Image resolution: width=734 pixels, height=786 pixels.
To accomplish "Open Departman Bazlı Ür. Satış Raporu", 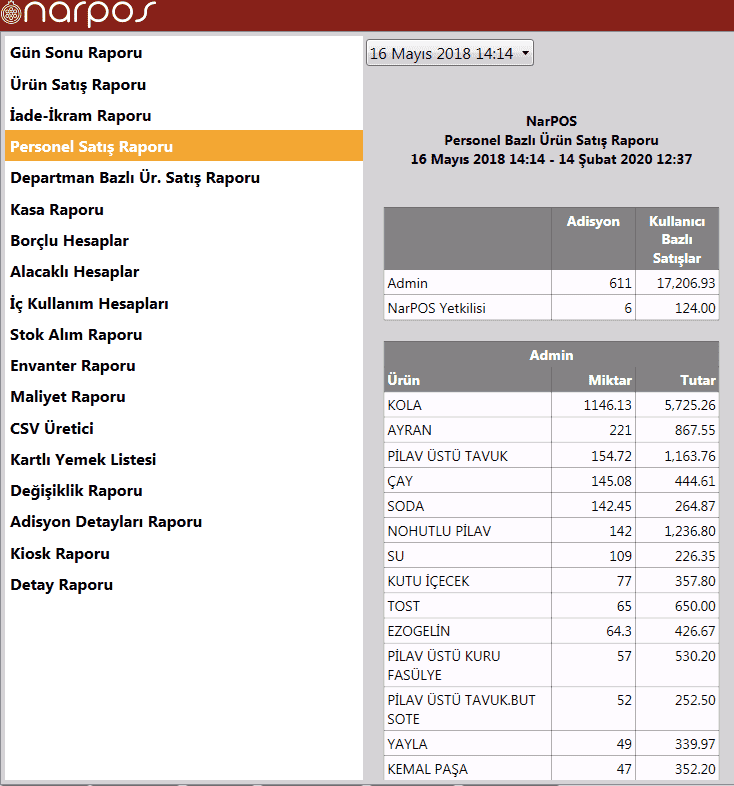I will click(x=135, y=178).
